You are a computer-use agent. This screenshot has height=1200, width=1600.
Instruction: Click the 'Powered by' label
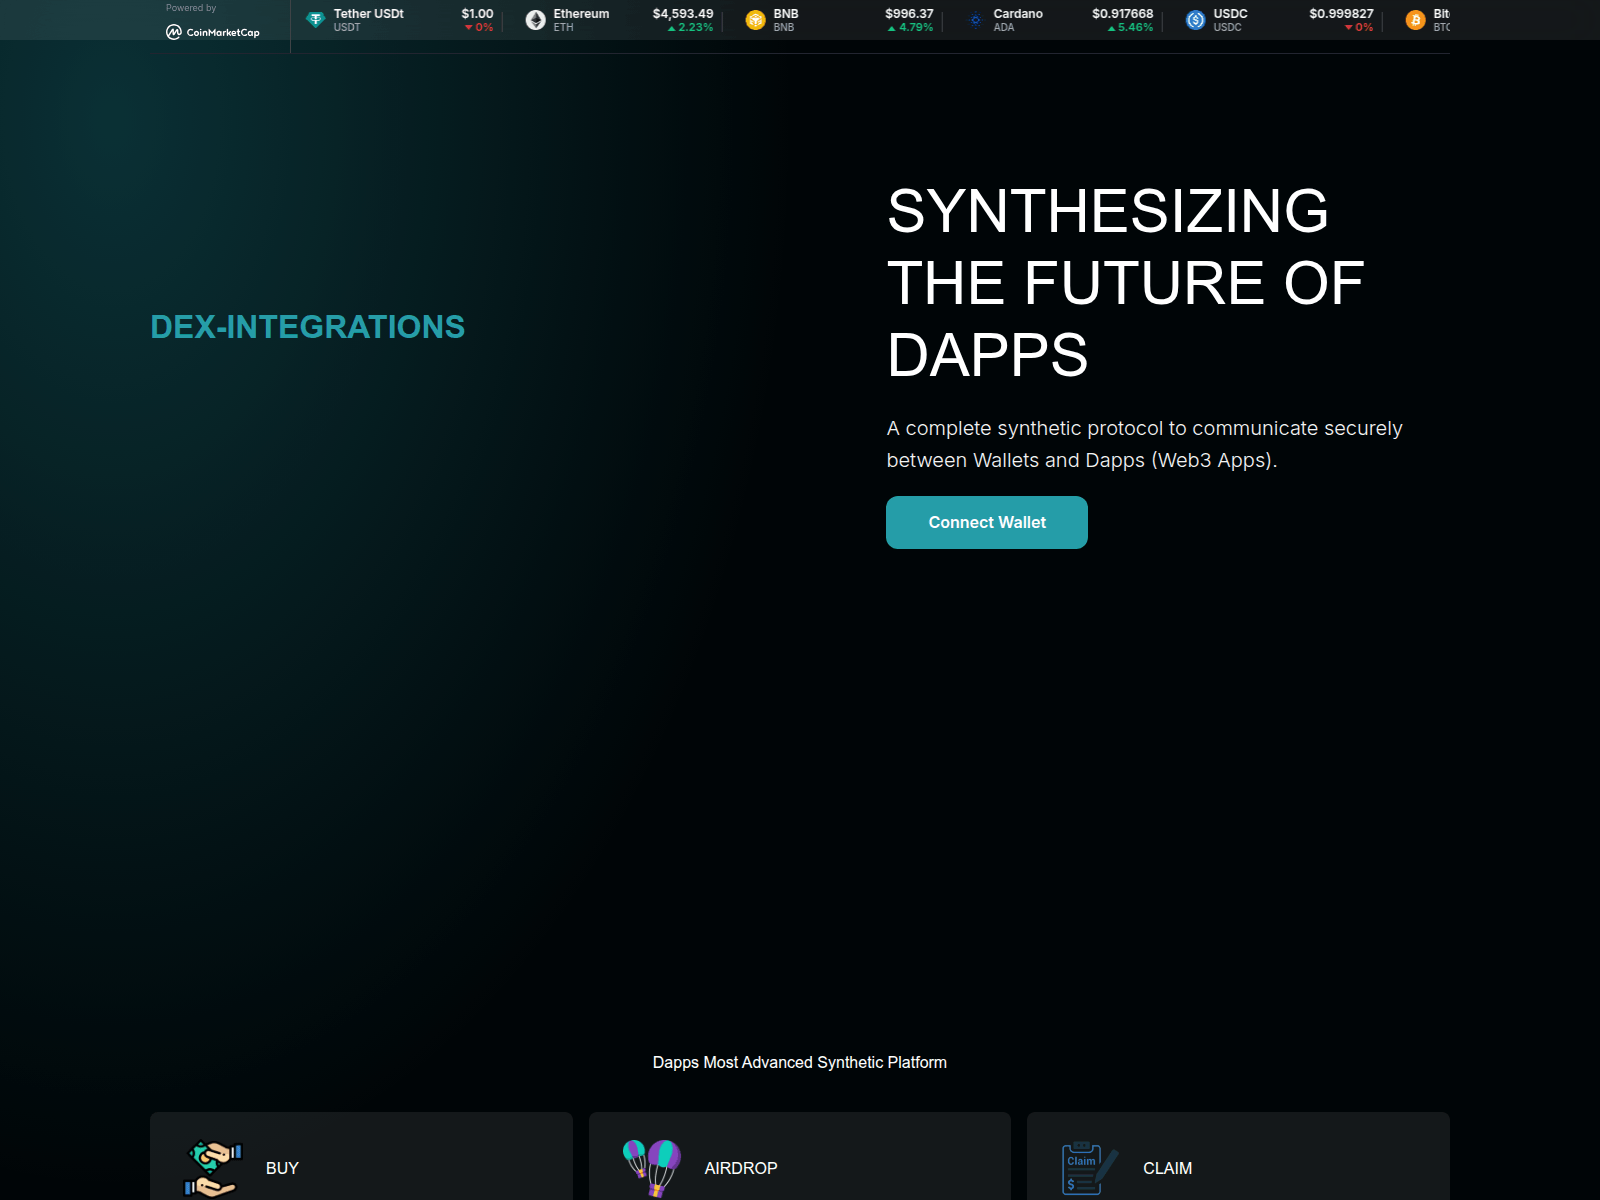[191, 8]
